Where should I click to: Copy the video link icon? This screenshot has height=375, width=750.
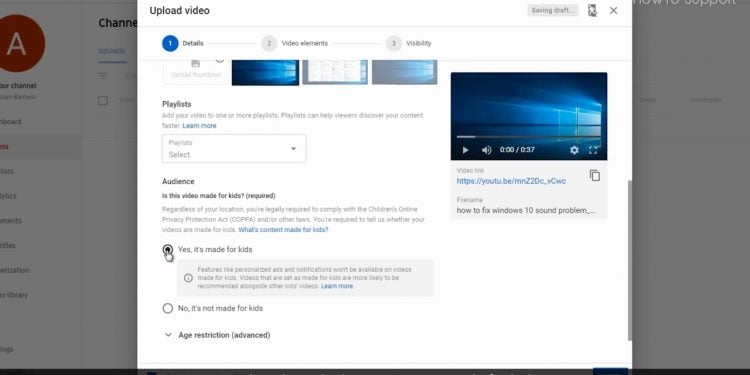coord(595,176)
